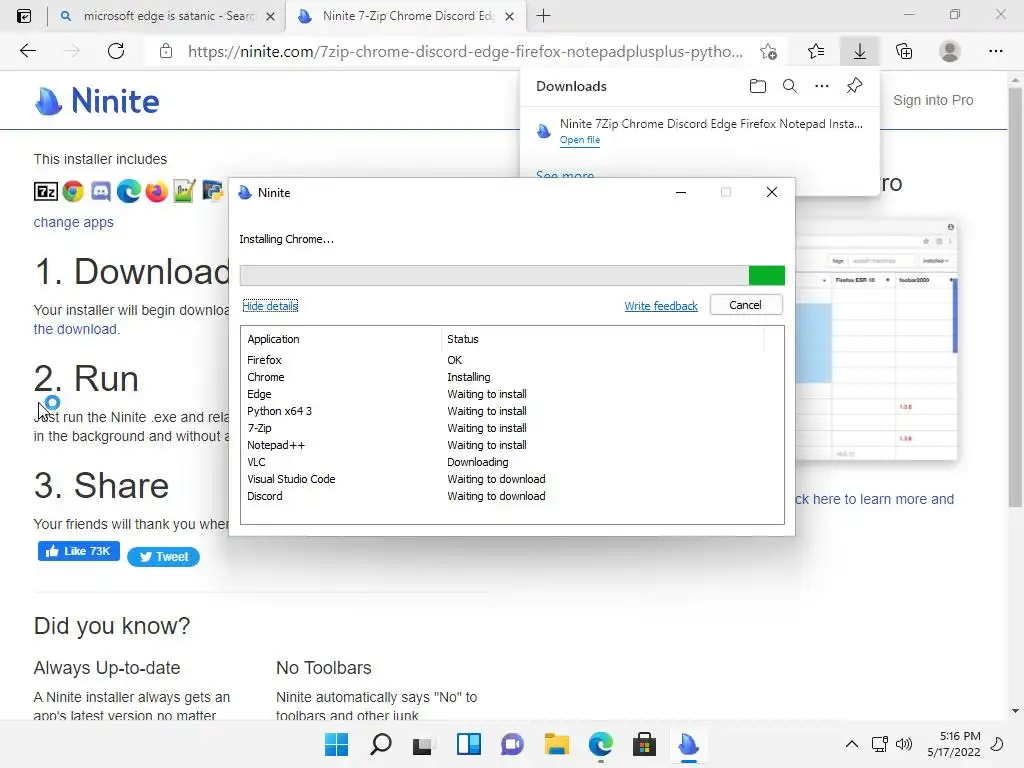This screenshot has height=768, width=1024.
Task: Click the installer progress bar
Action: [x=512, y=276]
